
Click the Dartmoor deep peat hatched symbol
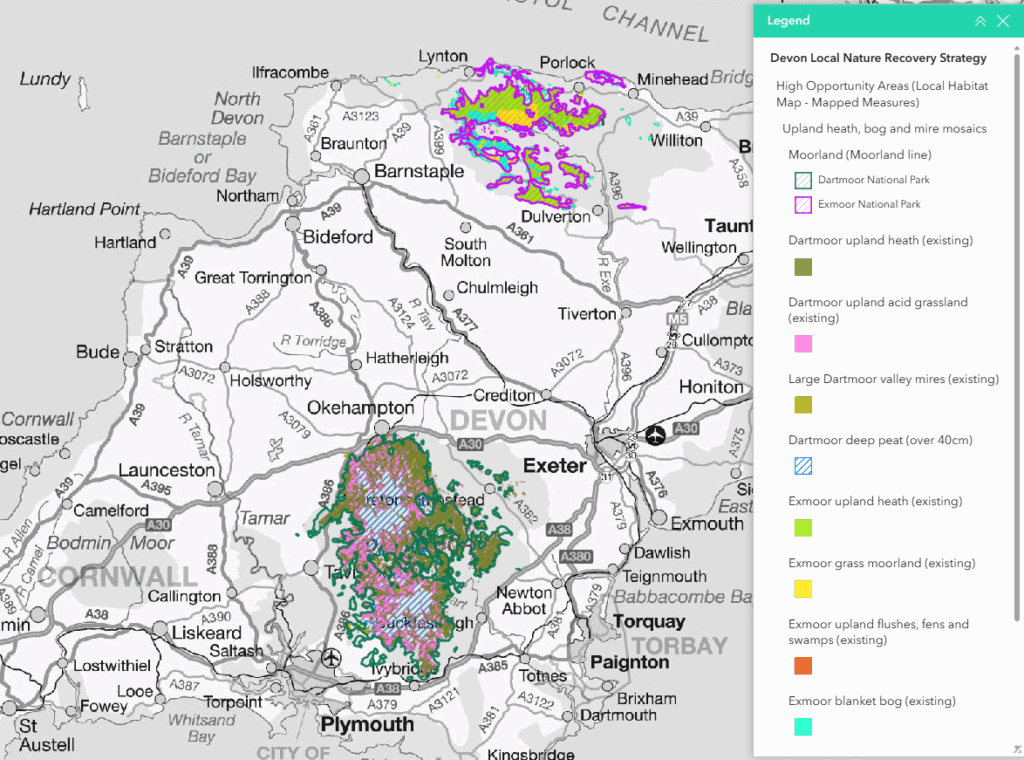tap(802, 466)
